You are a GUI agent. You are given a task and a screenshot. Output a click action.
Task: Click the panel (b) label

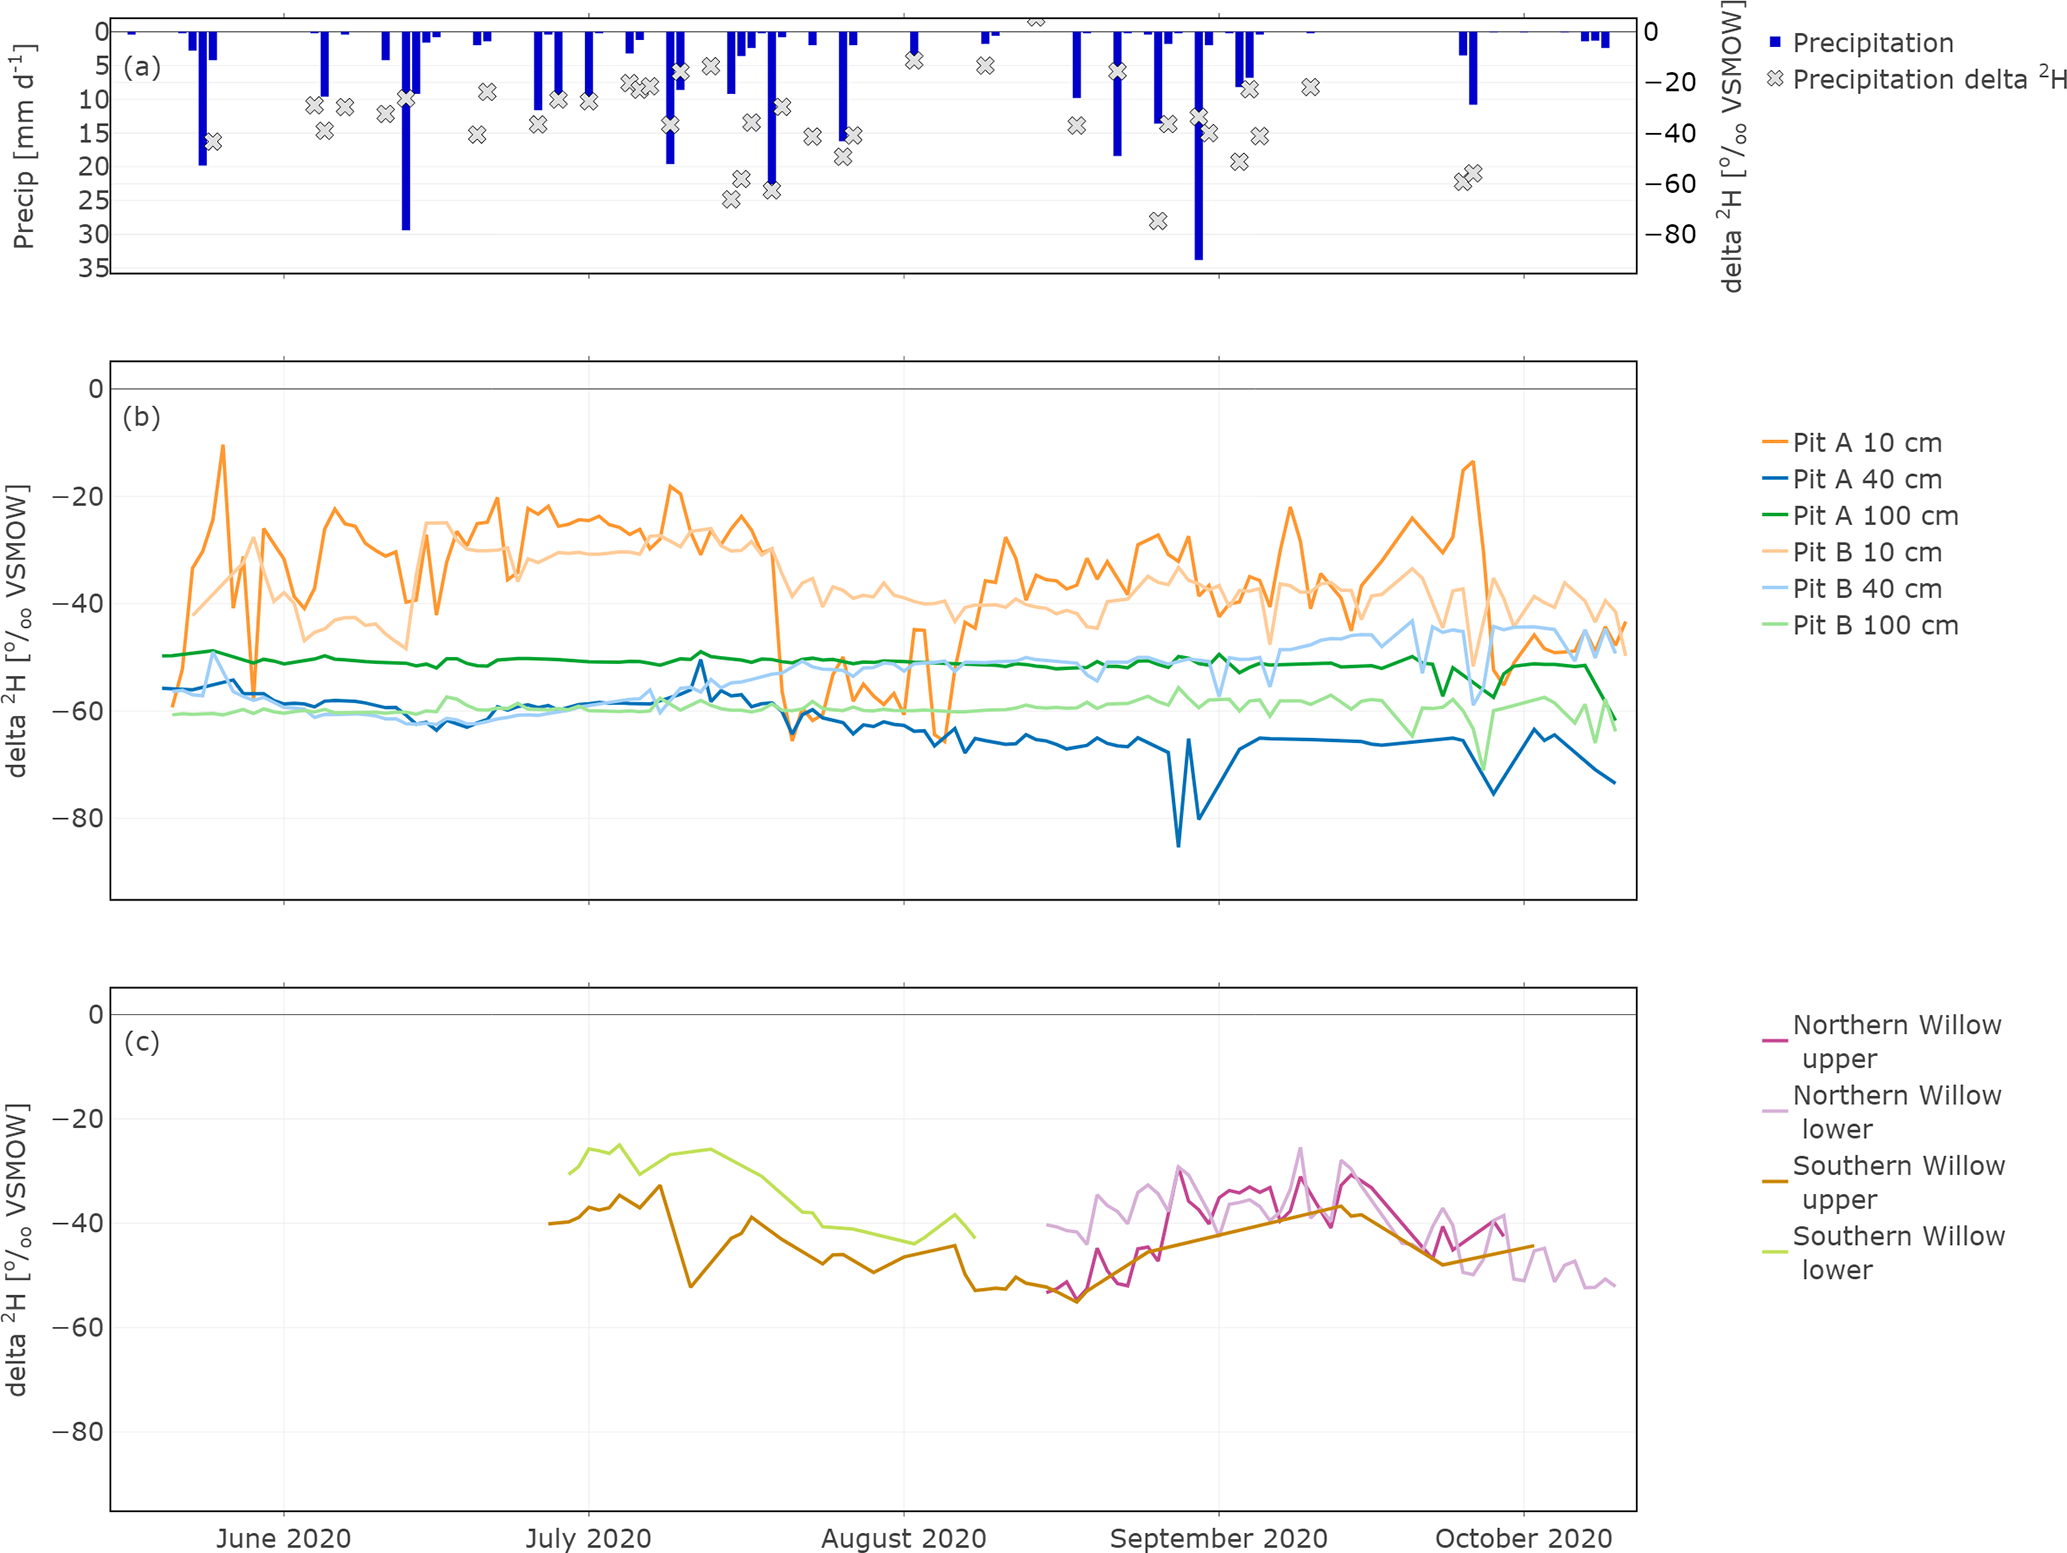pos(141,416)
